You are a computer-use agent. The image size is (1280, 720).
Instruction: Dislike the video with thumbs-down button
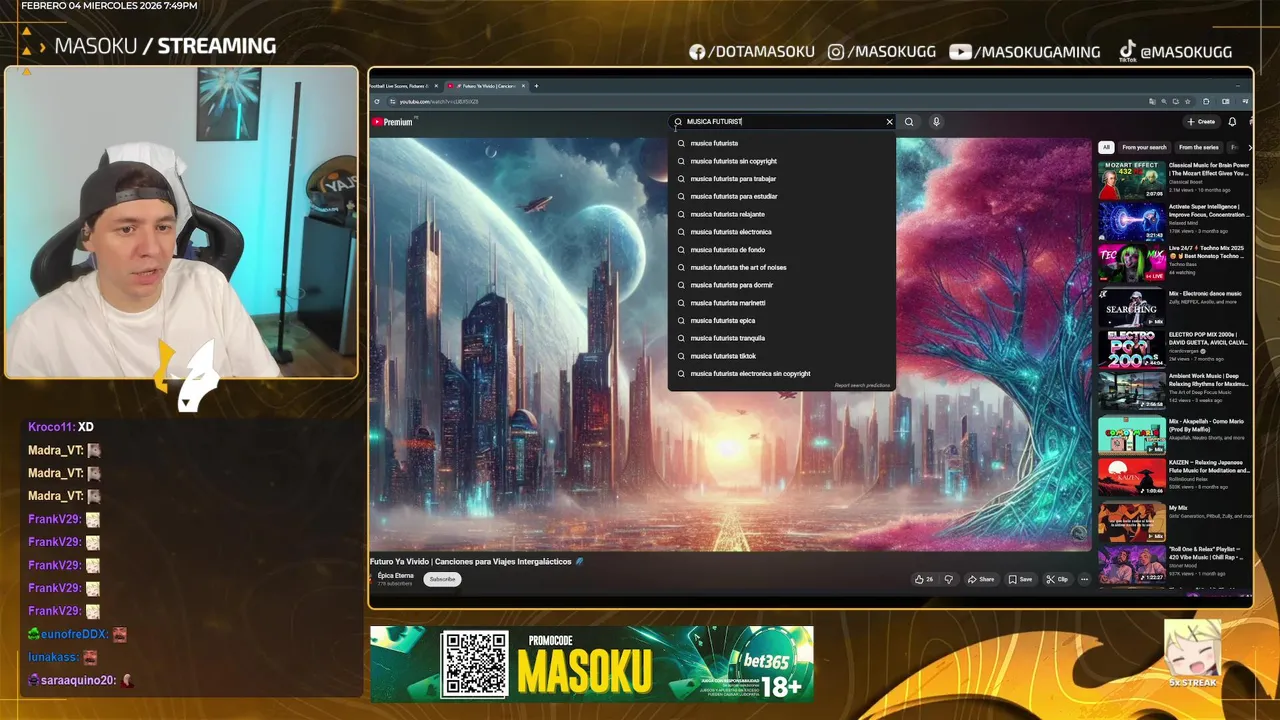[949, 579]
